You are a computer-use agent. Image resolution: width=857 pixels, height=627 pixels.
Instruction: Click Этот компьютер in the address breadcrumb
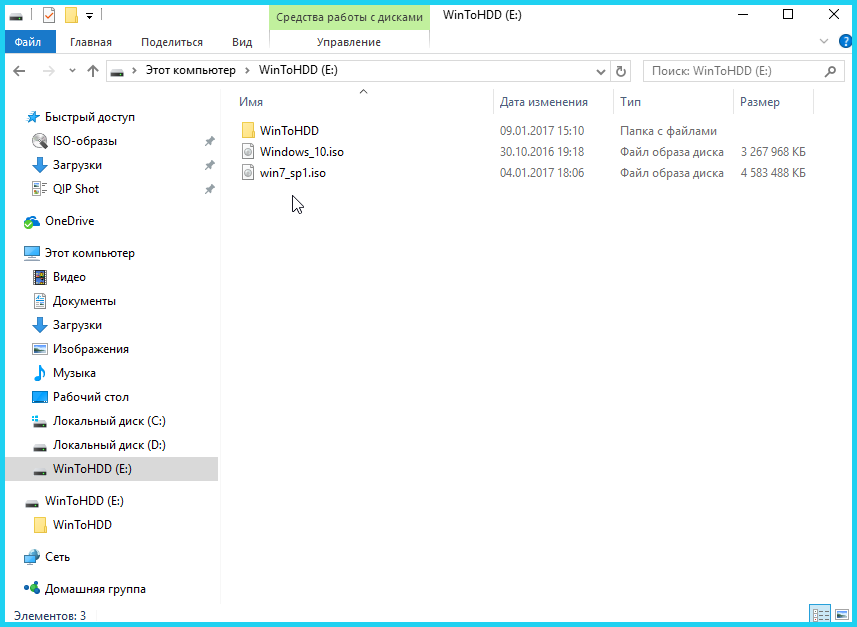pyautogui.click(x=190, y=71)
